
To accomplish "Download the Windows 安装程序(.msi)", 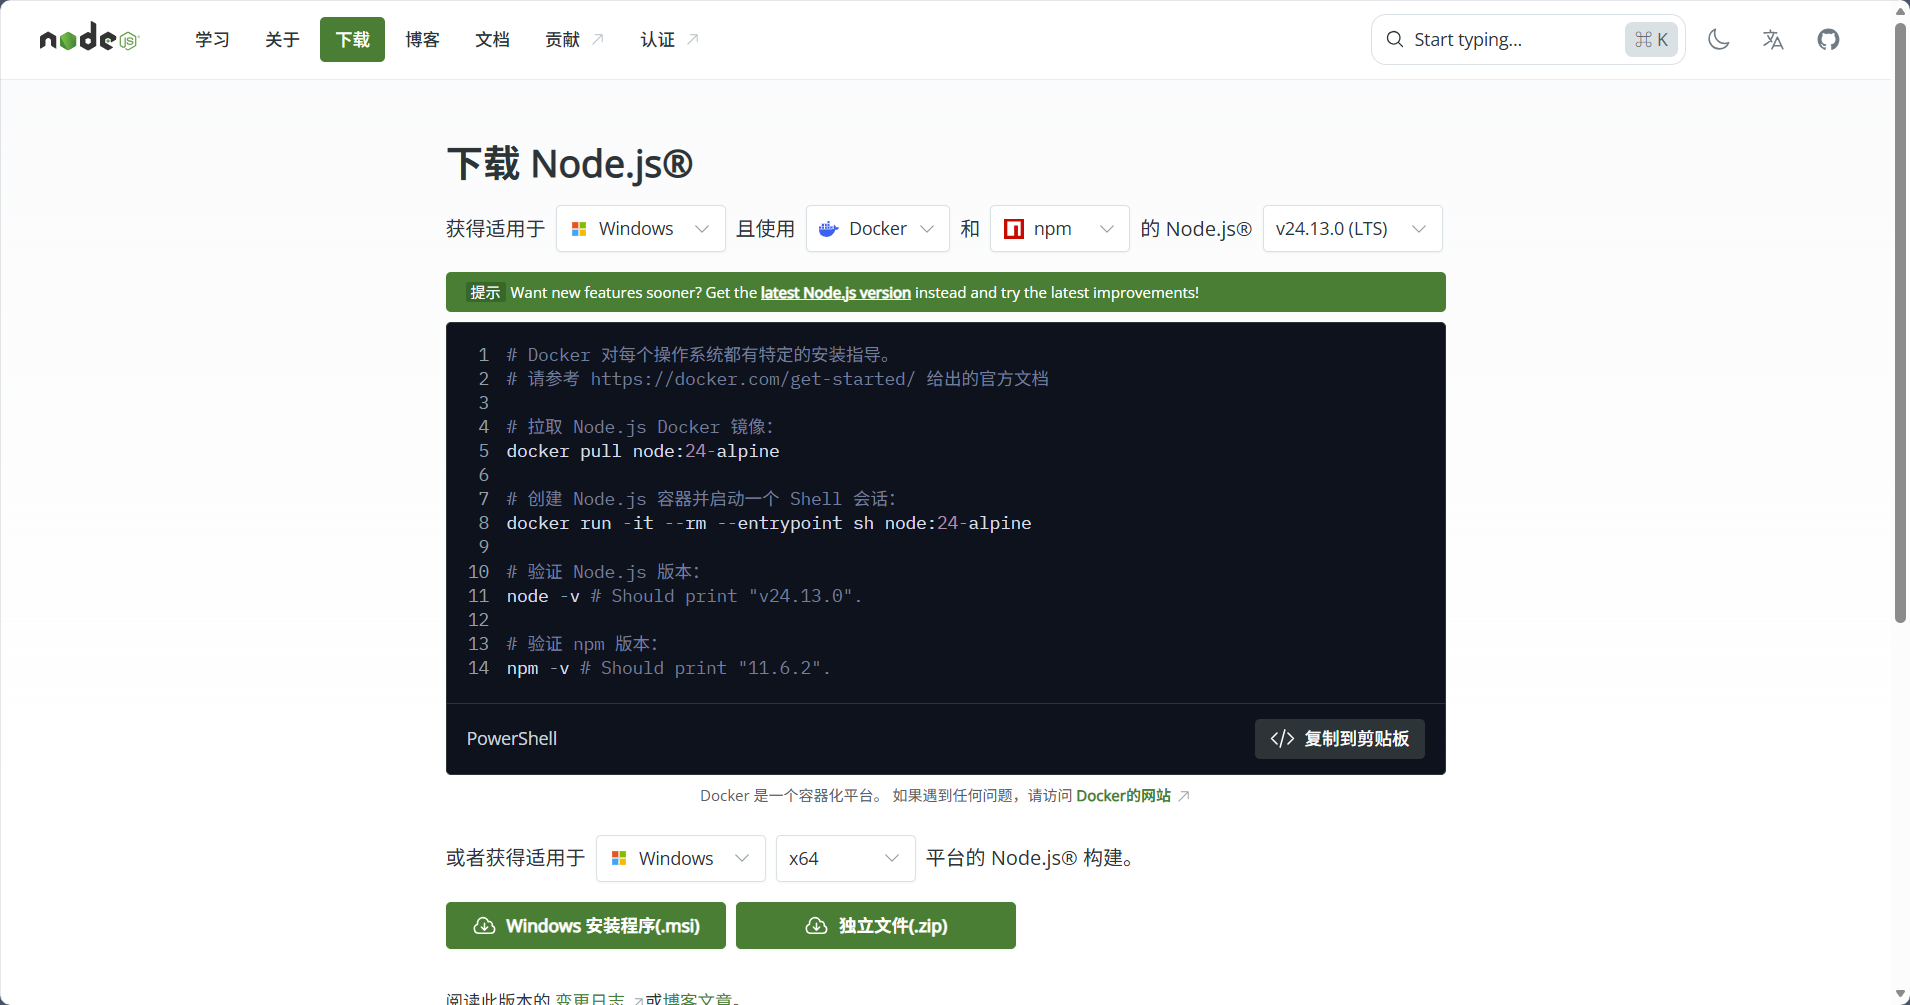I will click(586, 926).
